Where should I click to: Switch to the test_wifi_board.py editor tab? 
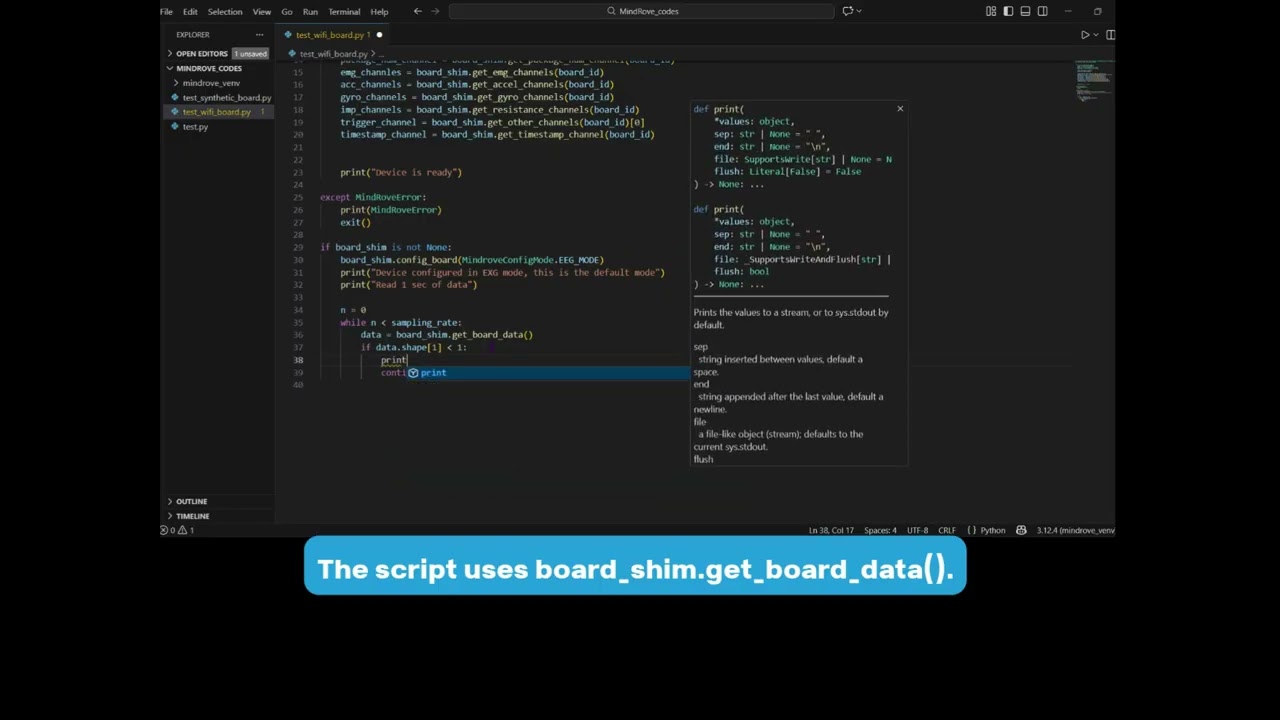(x=330, y=35)
